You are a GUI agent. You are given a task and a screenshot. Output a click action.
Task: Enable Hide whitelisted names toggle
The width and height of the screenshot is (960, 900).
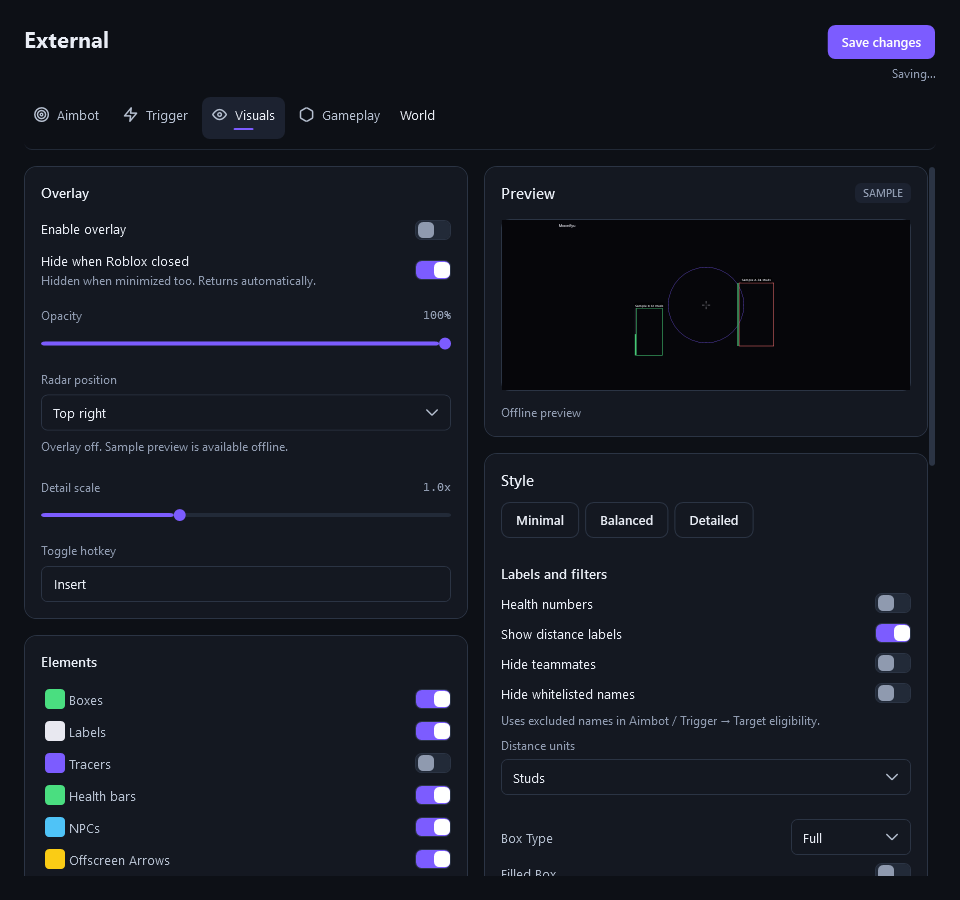[x=893, y=693]
